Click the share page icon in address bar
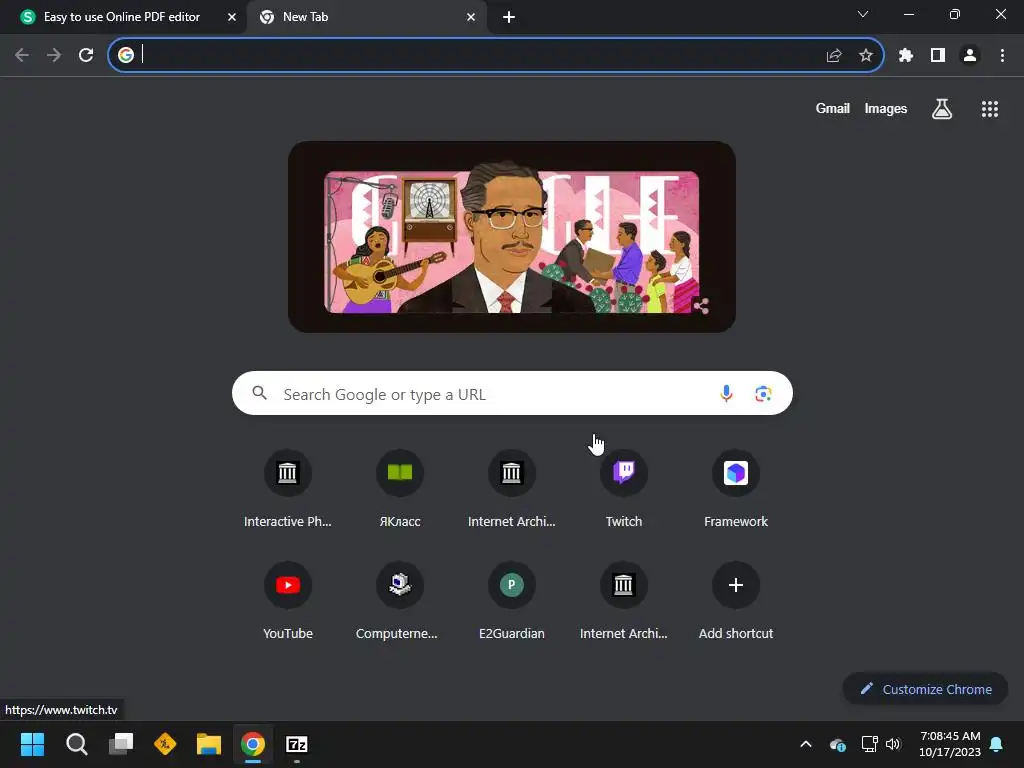 (x=834, y=56)
